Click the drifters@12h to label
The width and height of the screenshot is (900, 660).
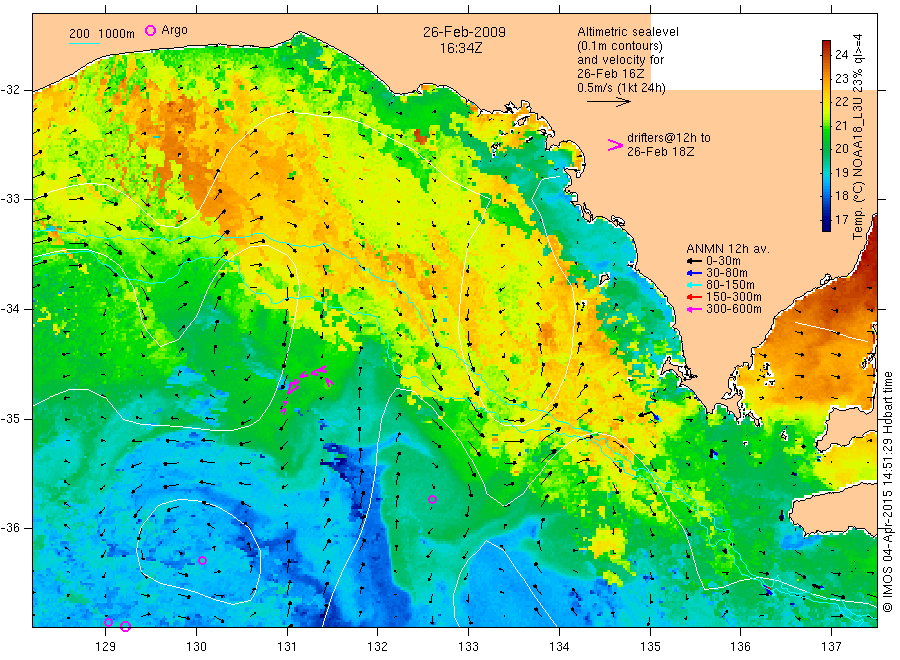pyautogui.click(x=669, y=138)
